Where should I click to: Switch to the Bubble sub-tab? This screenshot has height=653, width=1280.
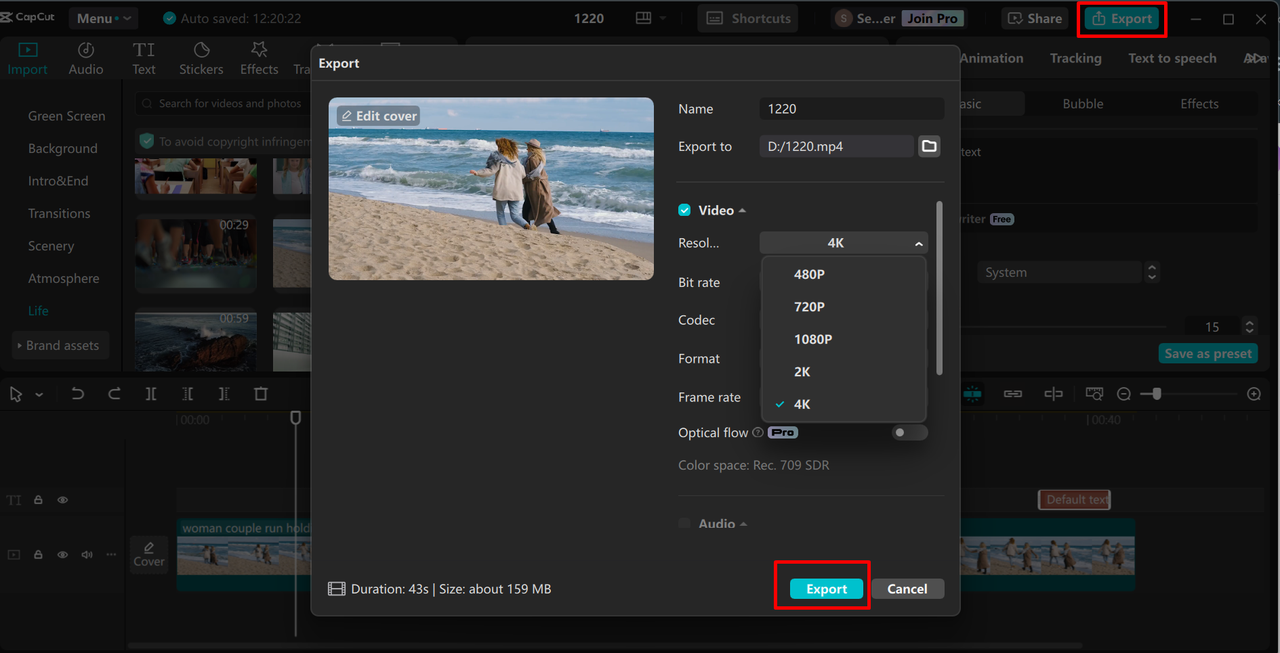pos(1083,104)
